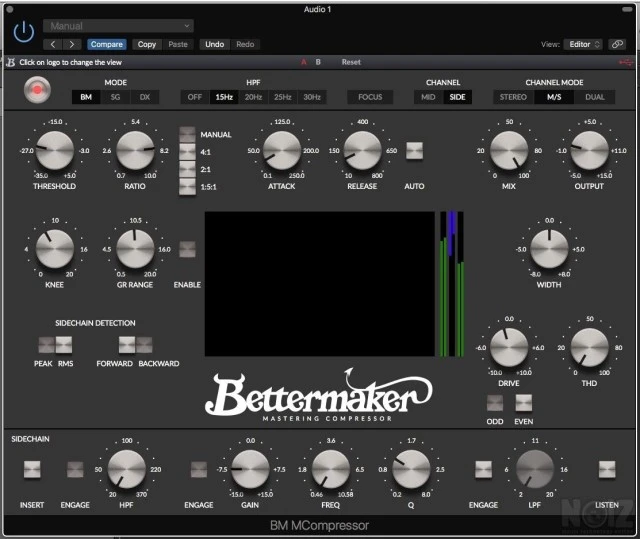Go to previous preset with left arrow

(53, 44)
